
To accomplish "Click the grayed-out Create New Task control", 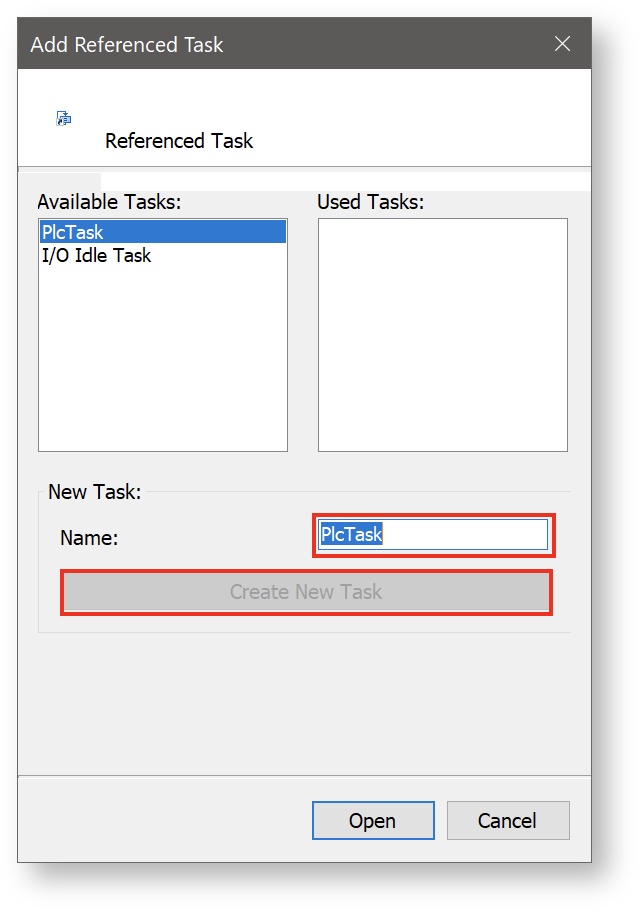I will coord(305,592).
